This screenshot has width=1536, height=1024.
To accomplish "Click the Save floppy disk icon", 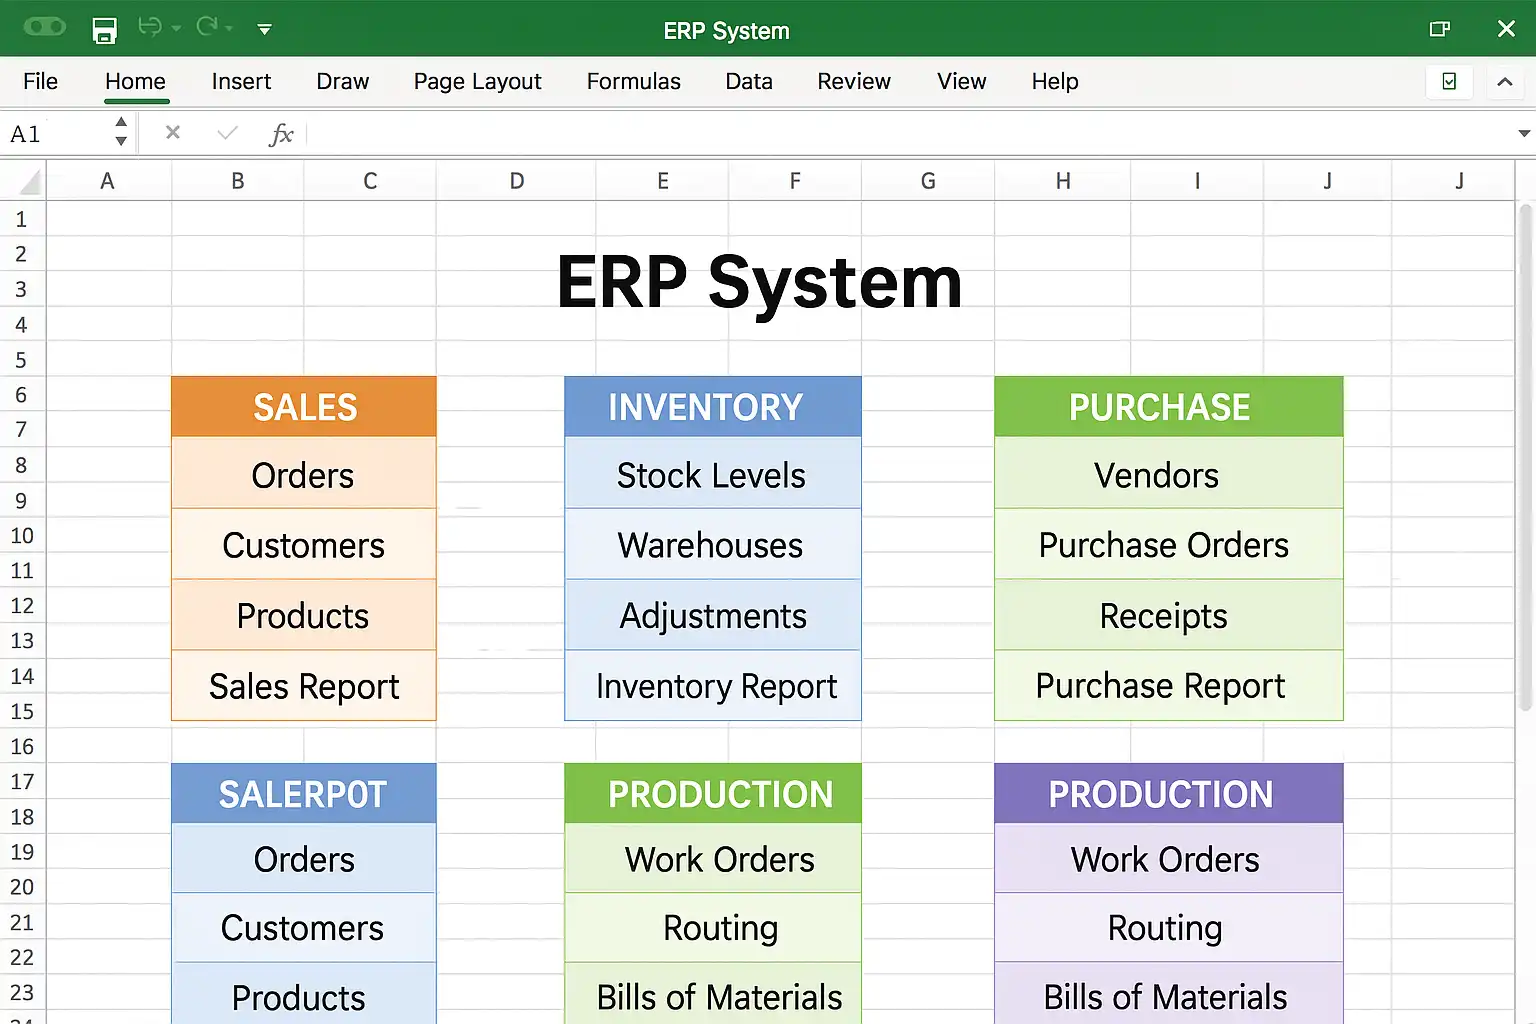I will [x=104, y=30].
